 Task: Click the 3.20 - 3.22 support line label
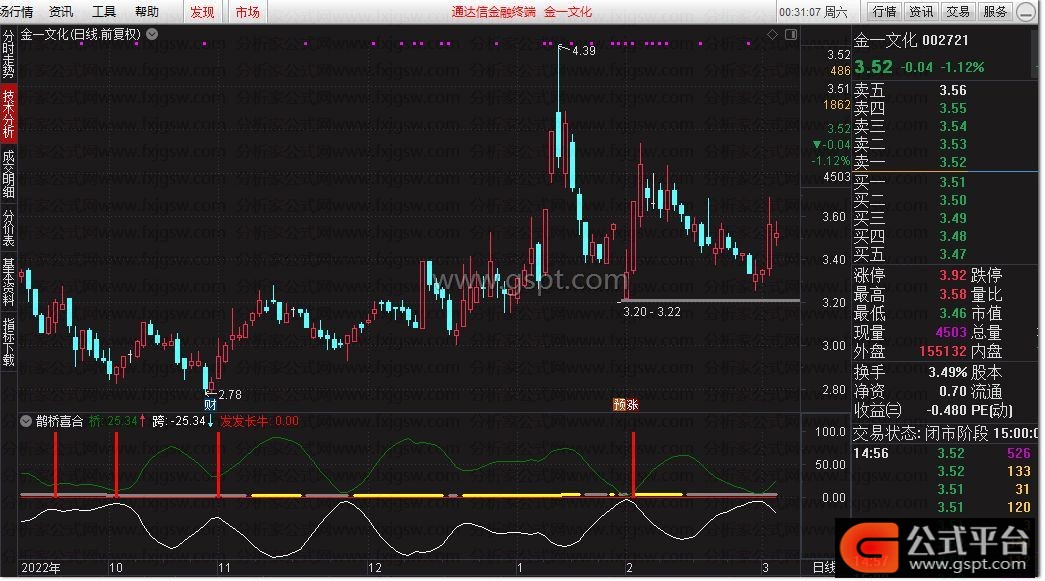pyautogui.click(x=652, y=312)
